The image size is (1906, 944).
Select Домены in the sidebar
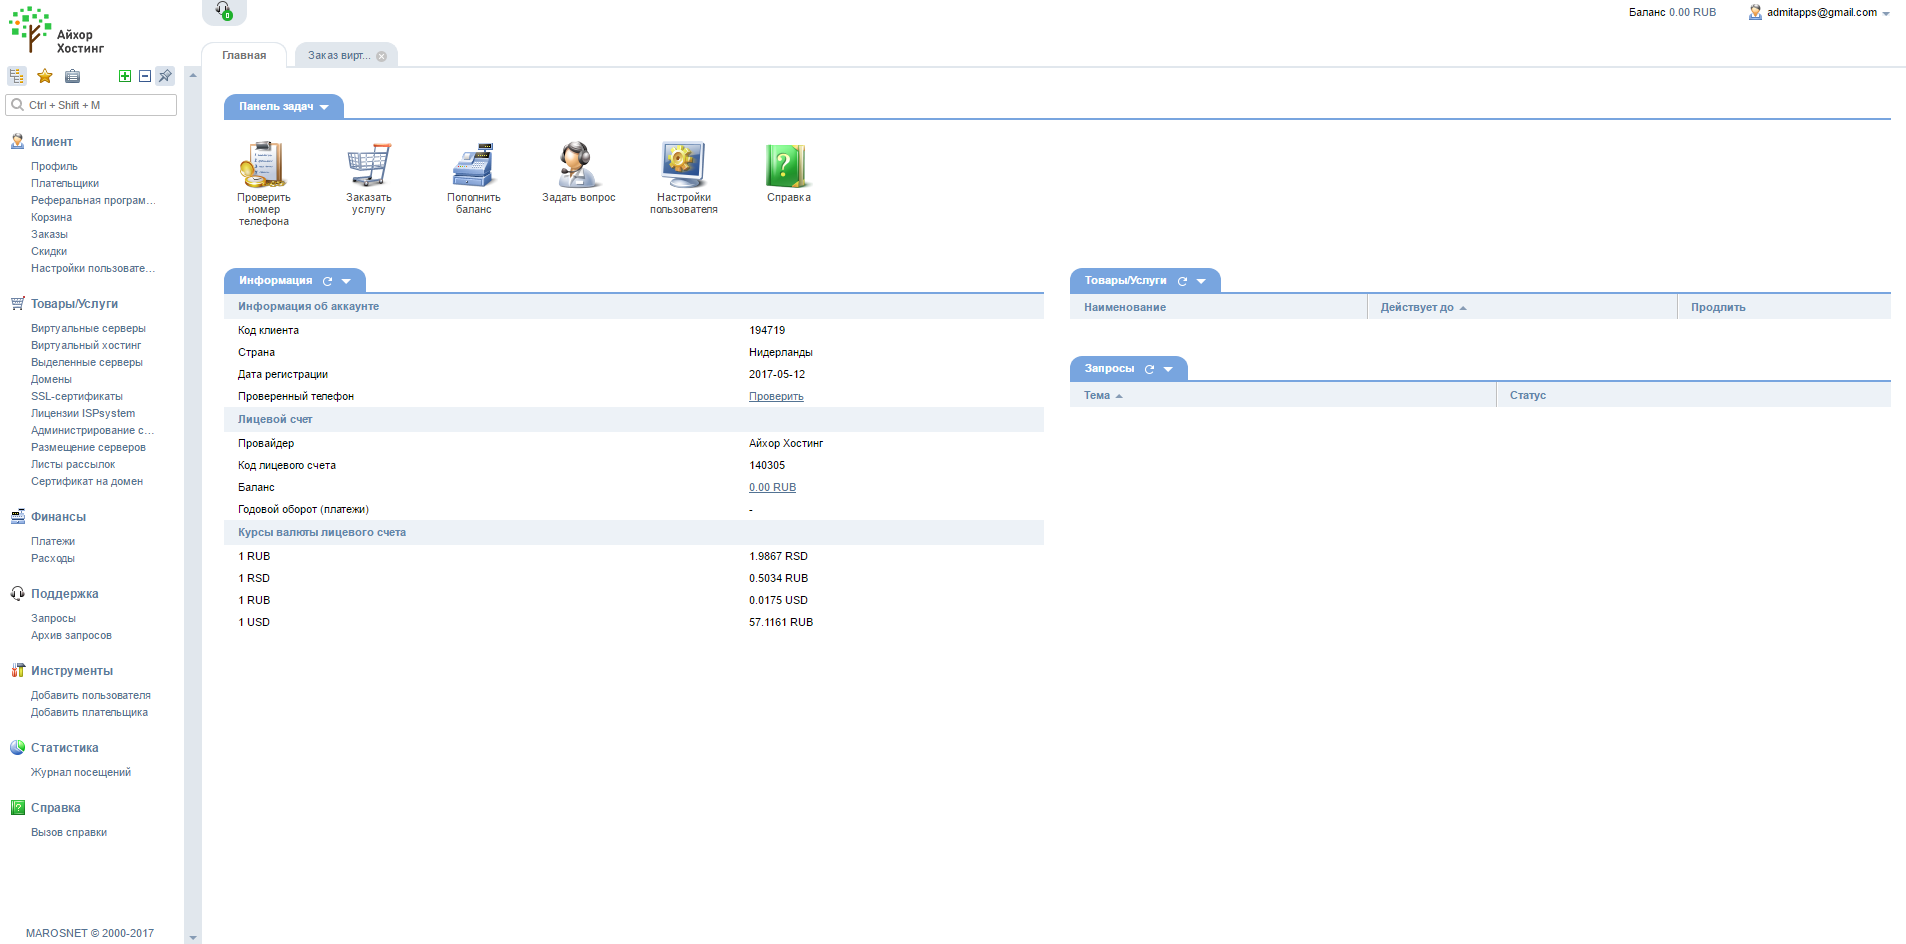[51, 380]
